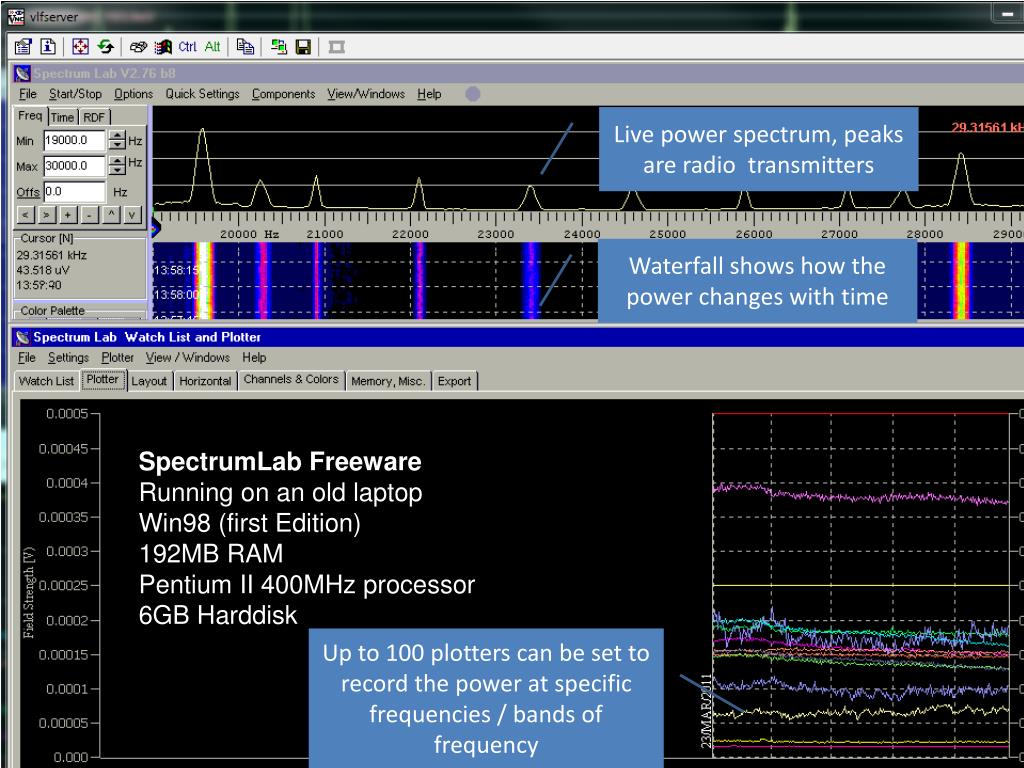Image resolution: width=1024 pixels, height=768 pixels.
Task: Switch to the Watch List tab
Action: (46, 381)
